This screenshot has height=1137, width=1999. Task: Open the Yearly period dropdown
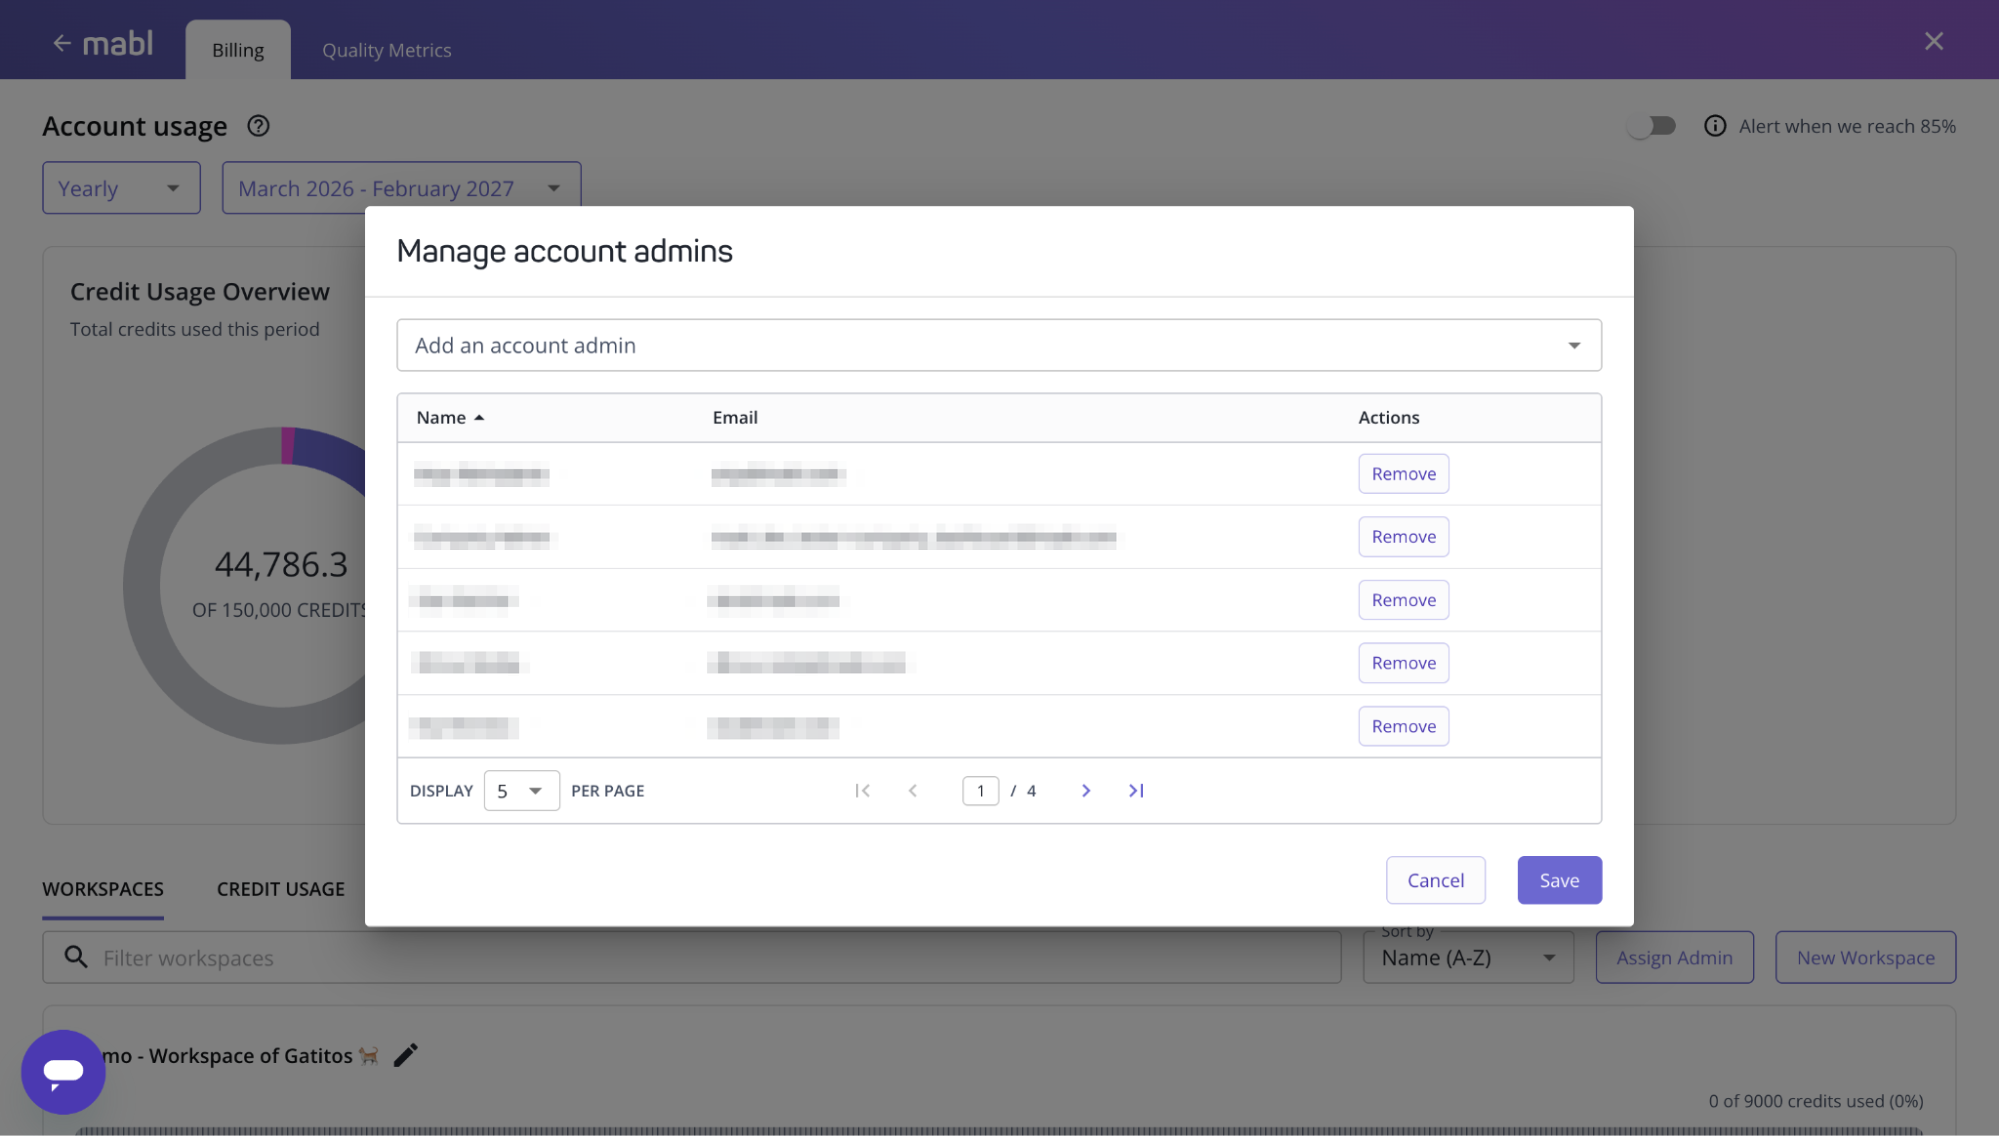[121, 187]
